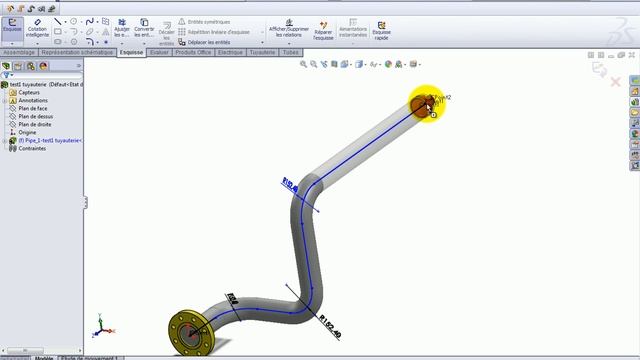Select the Line sketch tool

click(x=58, y=21)
